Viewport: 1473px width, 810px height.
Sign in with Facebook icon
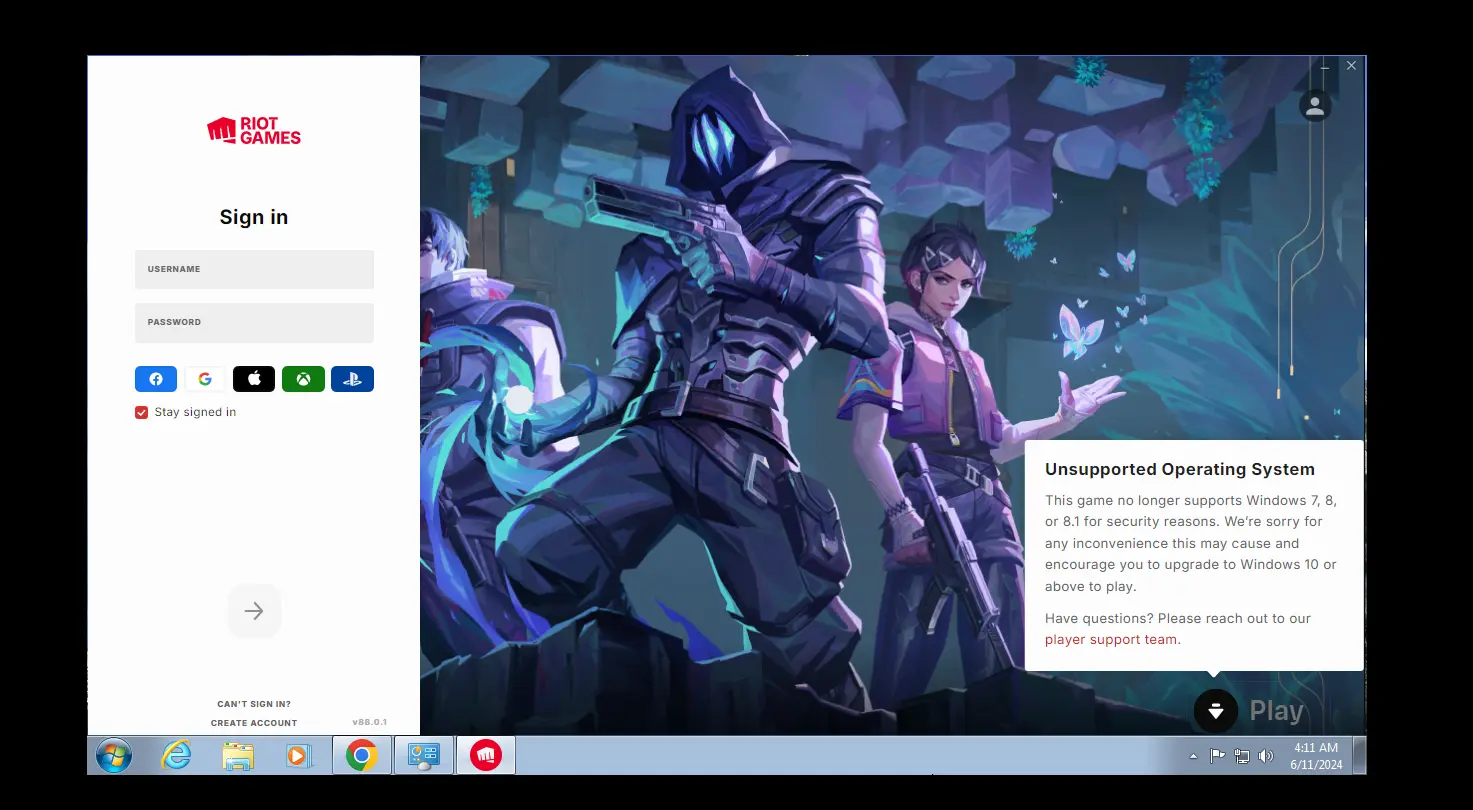[156, 379]
